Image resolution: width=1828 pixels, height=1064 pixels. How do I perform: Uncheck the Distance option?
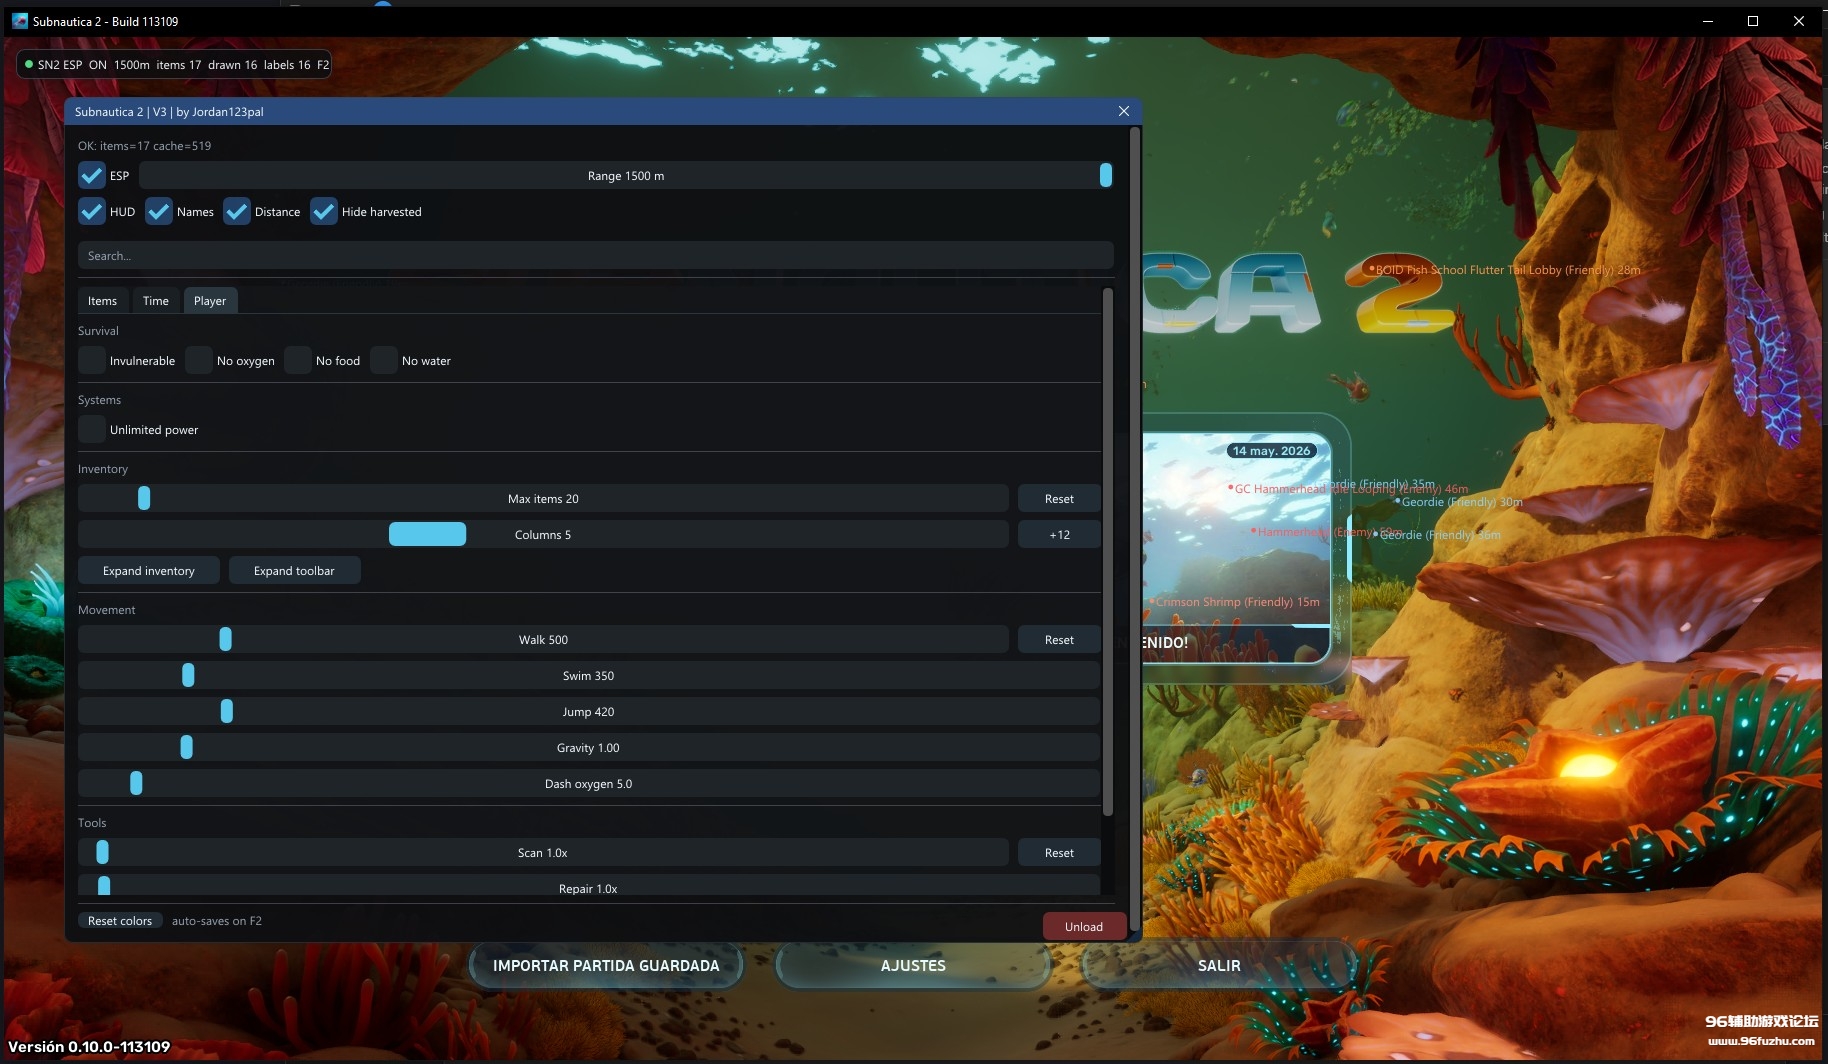coord(237,212)
